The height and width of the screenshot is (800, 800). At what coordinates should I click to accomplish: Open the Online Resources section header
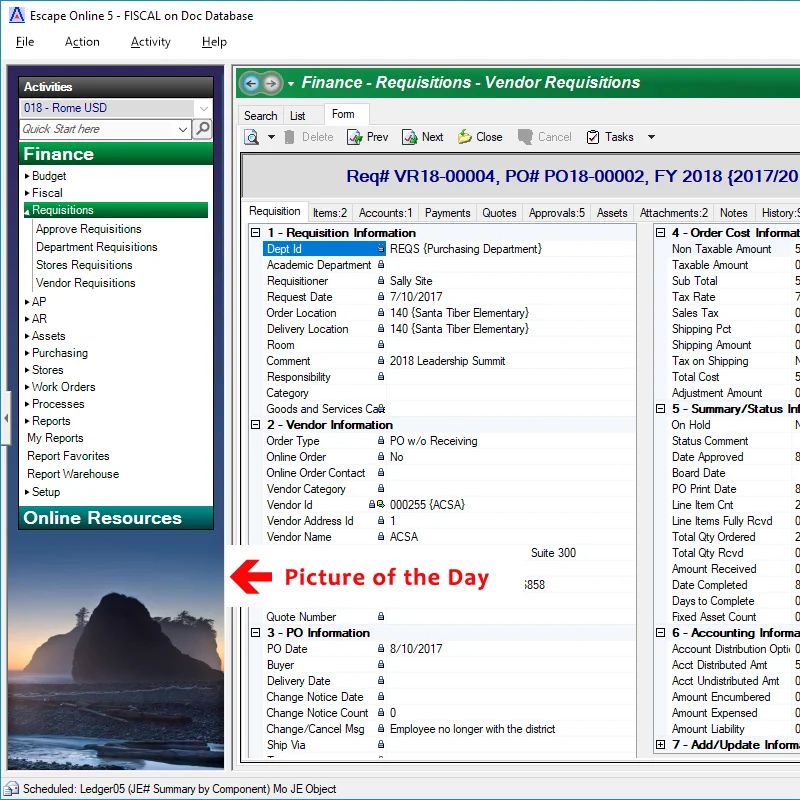click(x=116, y=517)
